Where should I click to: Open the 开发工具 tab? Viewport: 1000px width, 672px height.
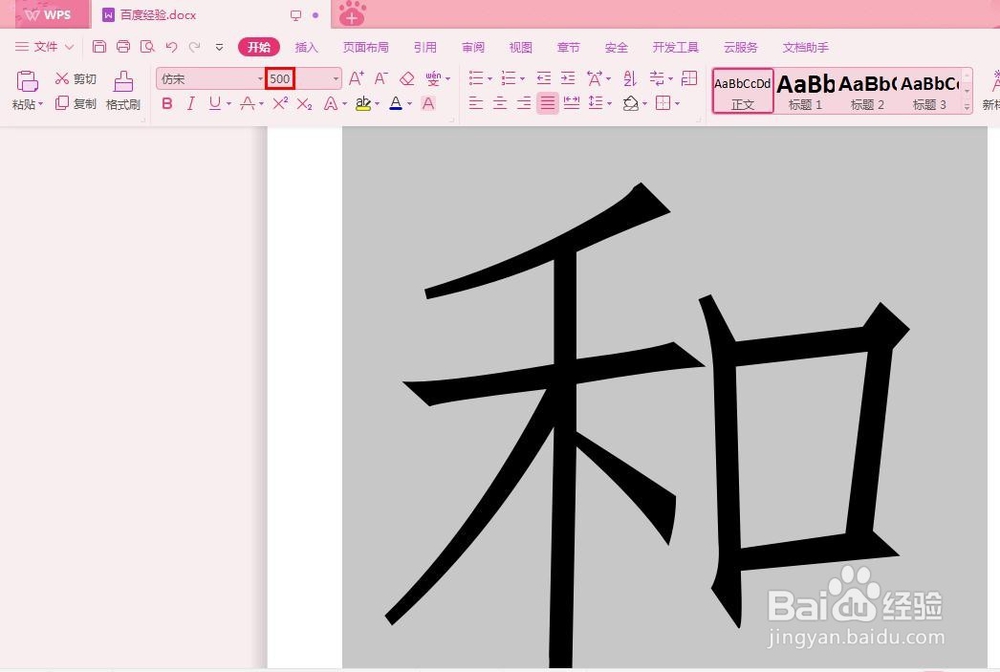675,47
